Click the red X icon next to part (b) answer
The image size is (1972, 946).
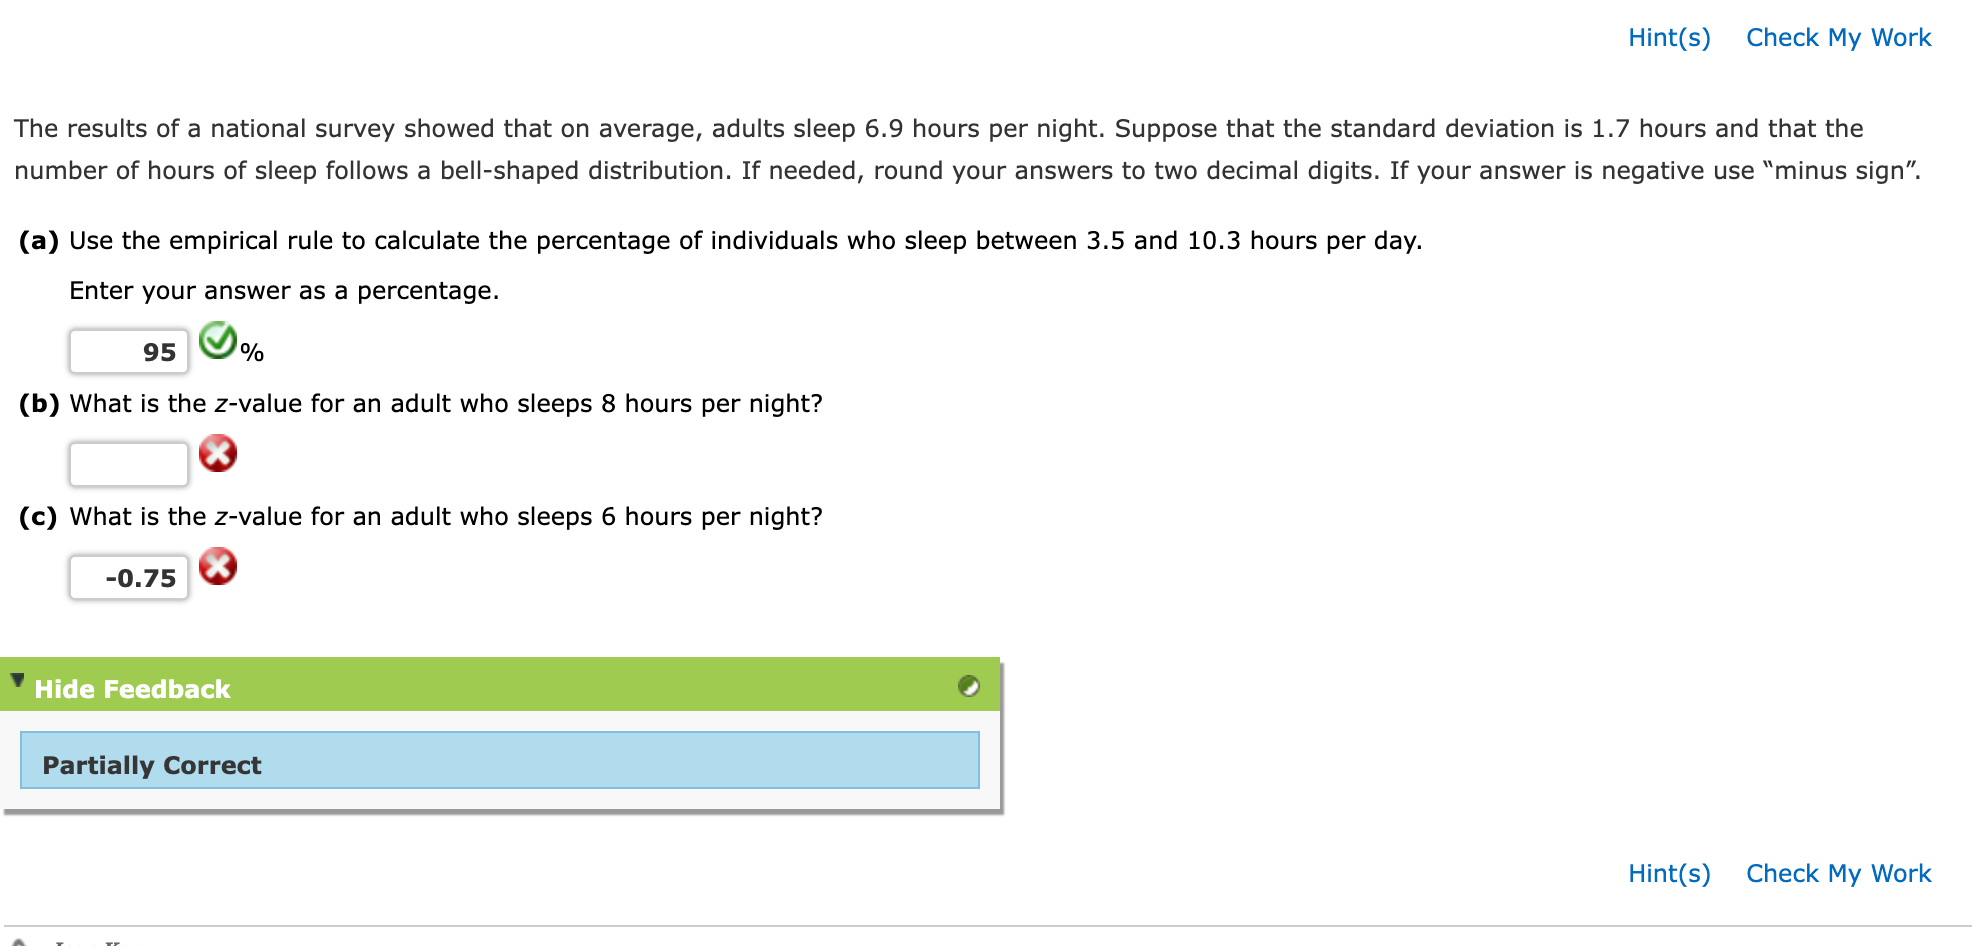click(217, 453)
